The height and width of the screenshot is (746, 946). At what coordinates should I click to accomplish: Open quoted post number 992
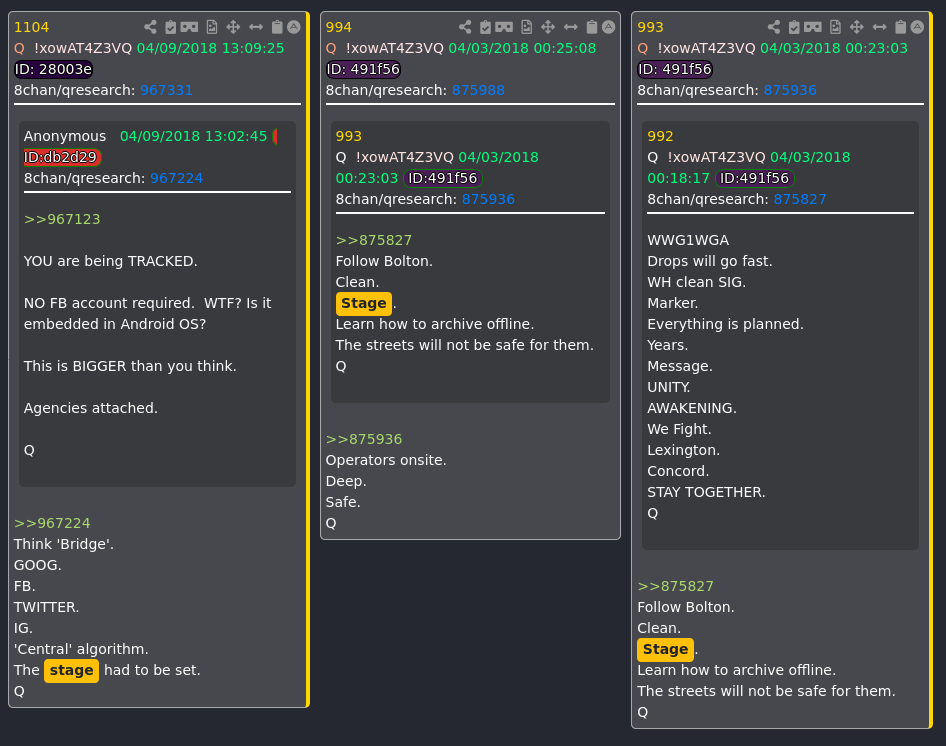pyautogui.click(x=661, y=136)
